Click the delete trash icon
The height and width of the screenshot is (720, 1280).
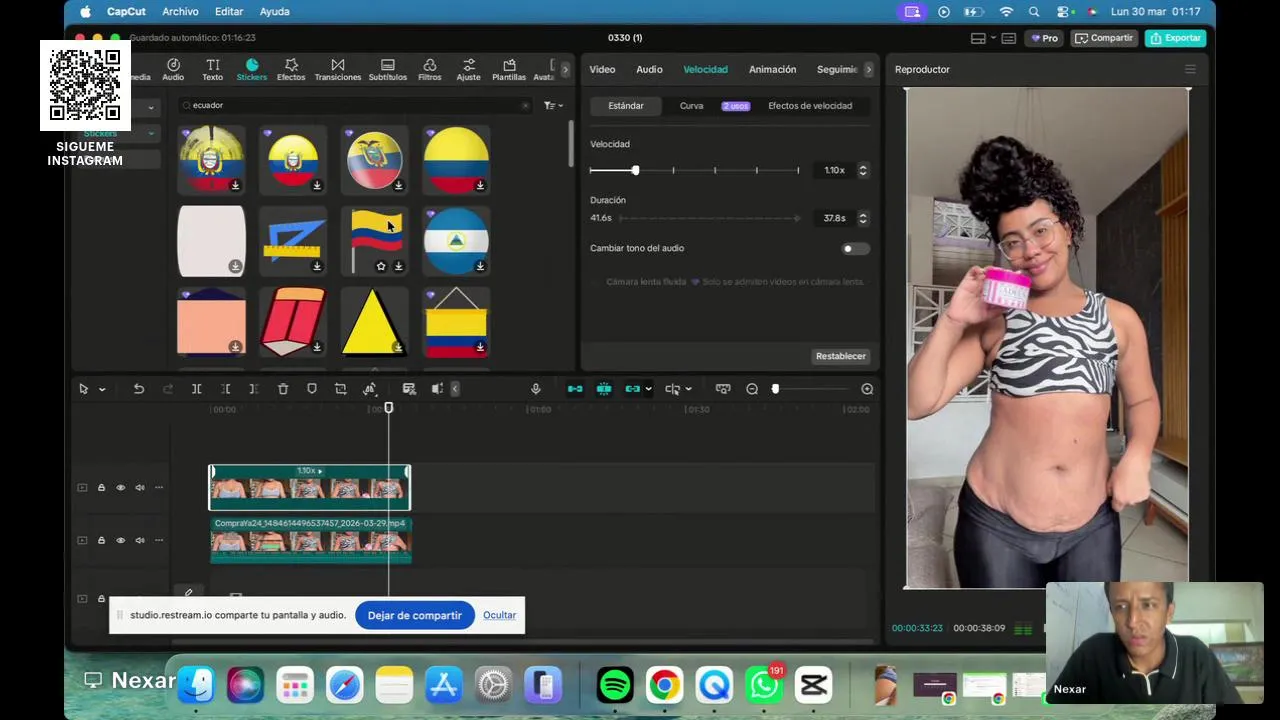pyautogui.click(x=283, y=389)
